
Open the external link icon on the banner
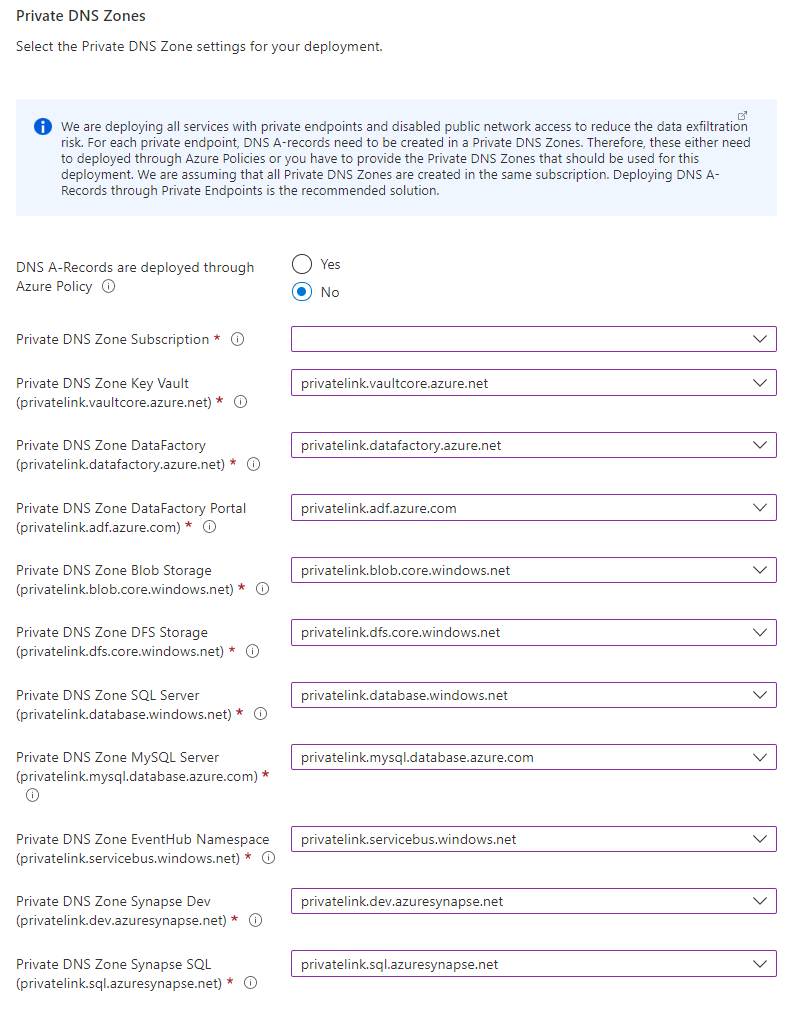[743, 115]
